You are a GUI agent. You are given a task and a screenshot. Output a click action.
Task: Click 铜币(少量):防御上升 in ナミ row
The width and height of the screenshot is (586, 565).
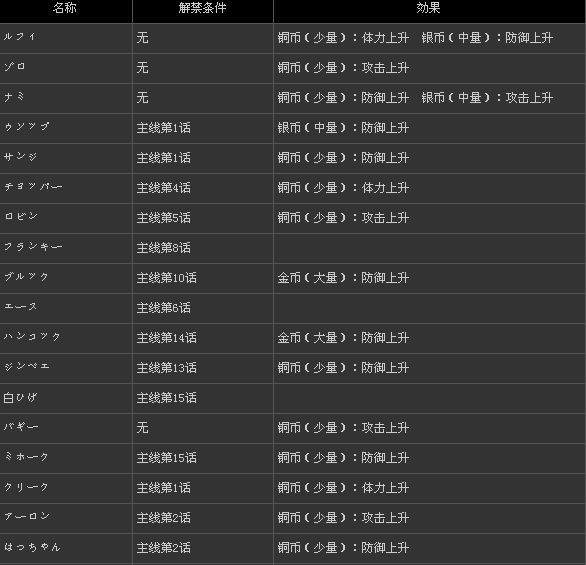tap(343, 98)
